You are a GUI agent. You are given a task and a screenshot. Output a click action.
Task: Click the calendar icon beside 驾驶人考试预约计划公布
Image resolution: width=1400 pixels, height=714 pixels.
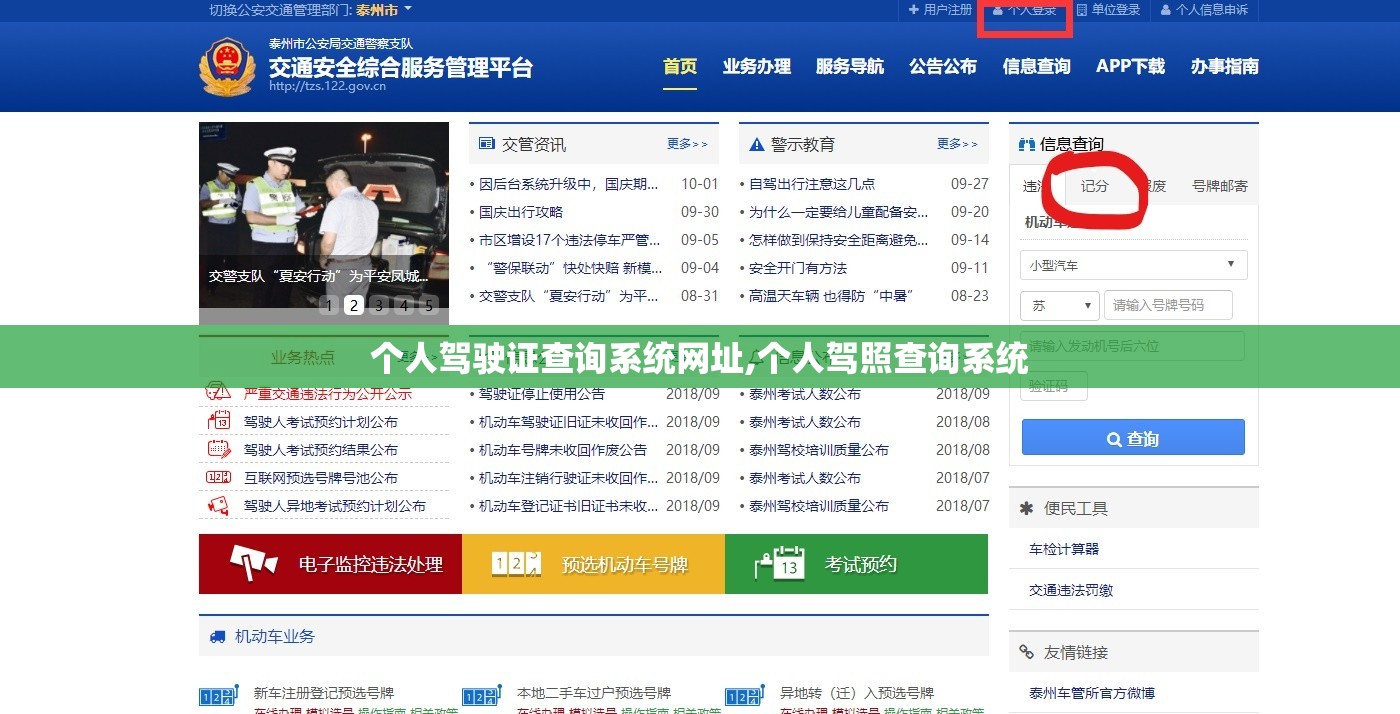(x=218, y=421)
